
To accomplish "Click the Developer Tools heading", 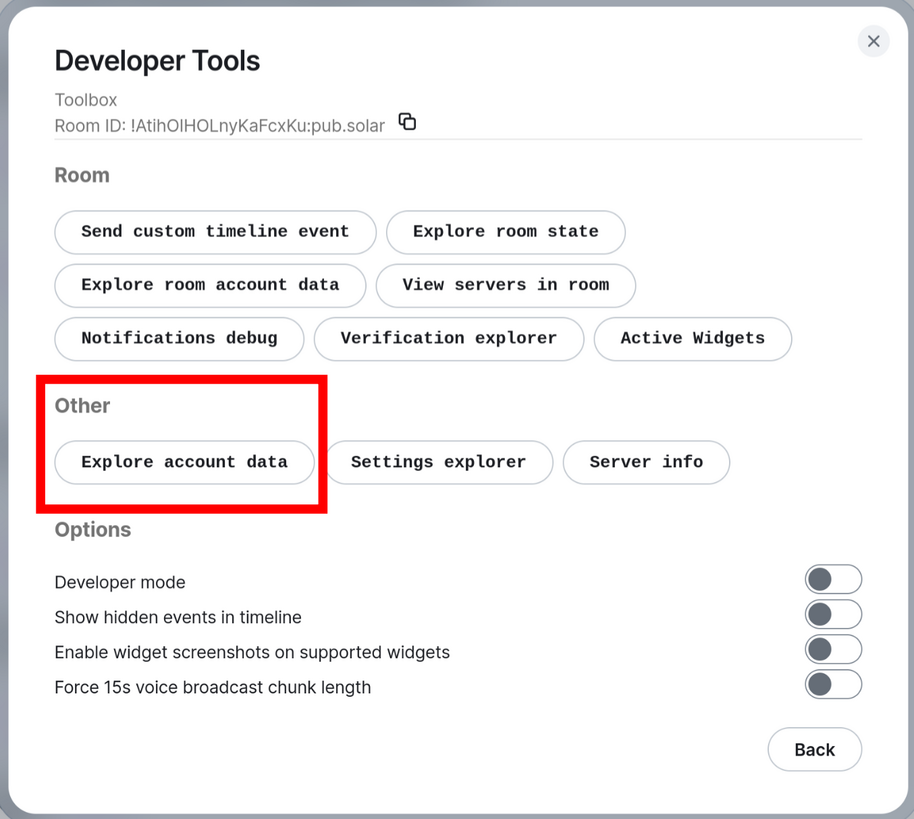I will [x=157, y=61].
